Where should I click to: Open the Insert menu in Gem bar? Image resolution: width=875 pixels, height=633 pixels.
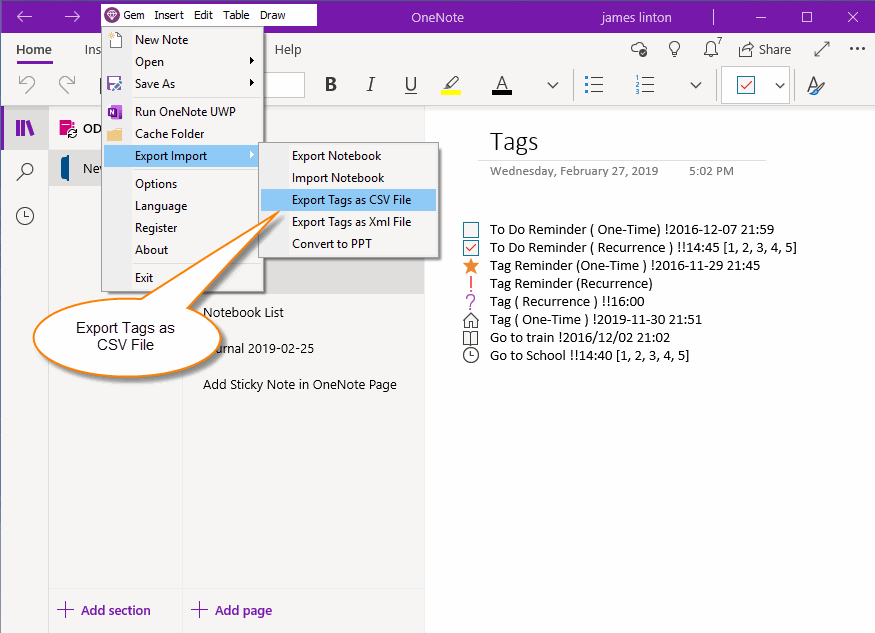pos(169,15)
